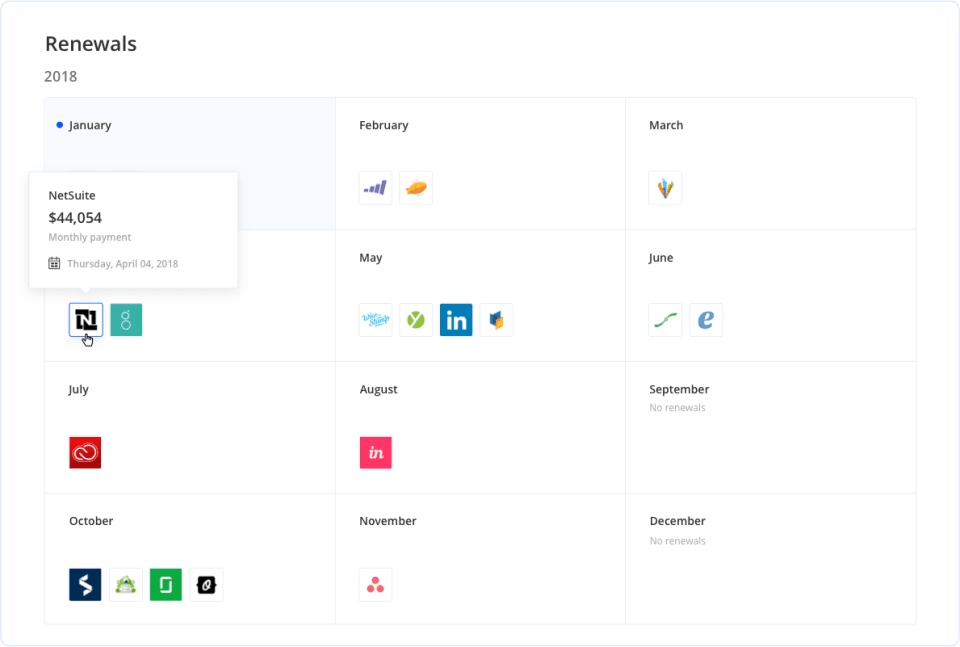Open the Asana icon in November
The height and width of the screenshot is (647, 960).
(x=376, y=585)
